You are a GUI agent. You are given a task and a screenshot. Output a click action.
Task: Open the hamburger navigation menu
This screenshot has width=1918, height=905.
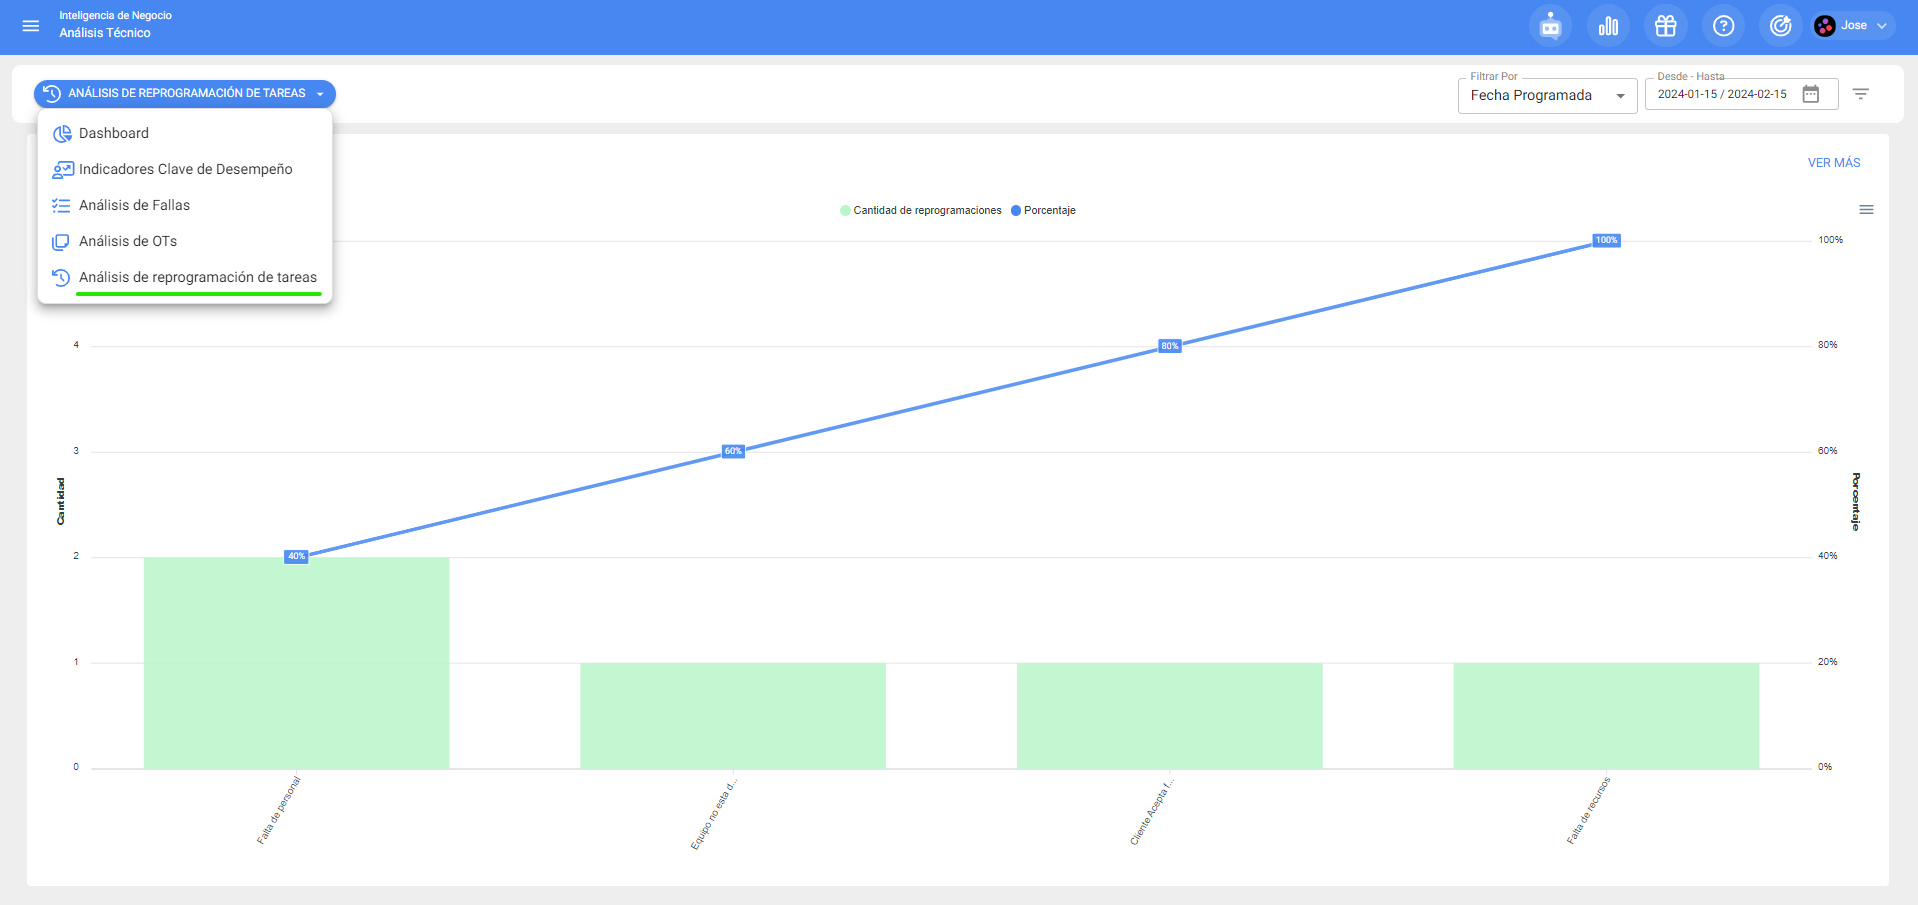tap(31, 26)
